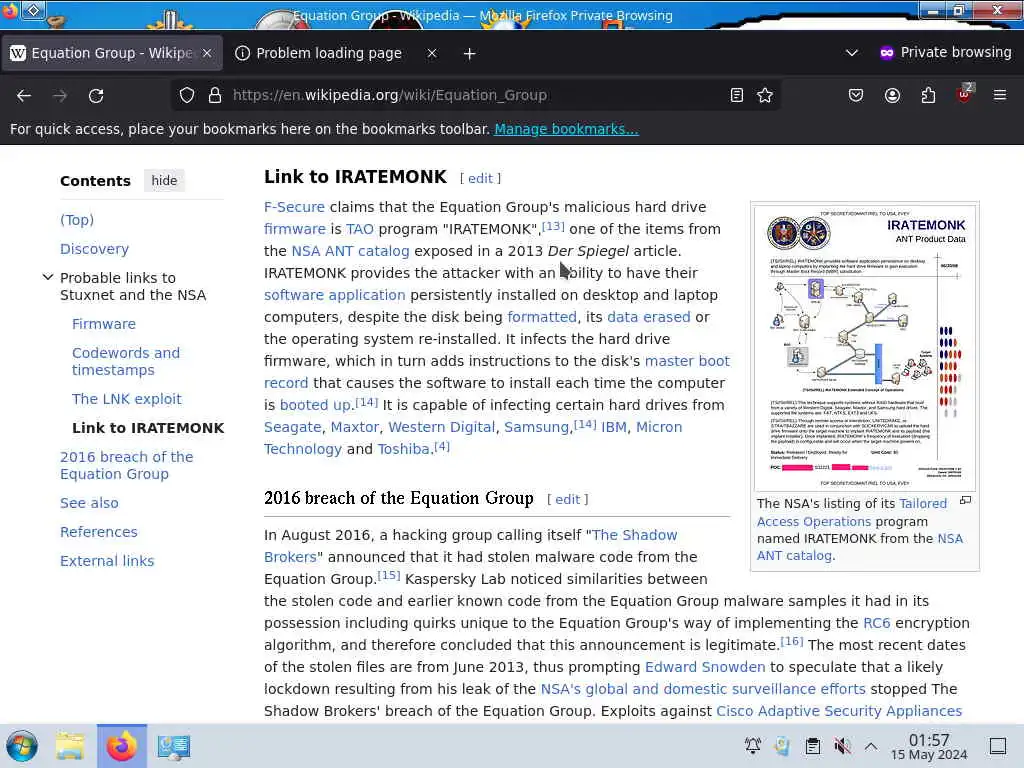Viewport: 1024px width, 768px height.
Task: Close the Problem loading page tab
Action: [432, 53]
